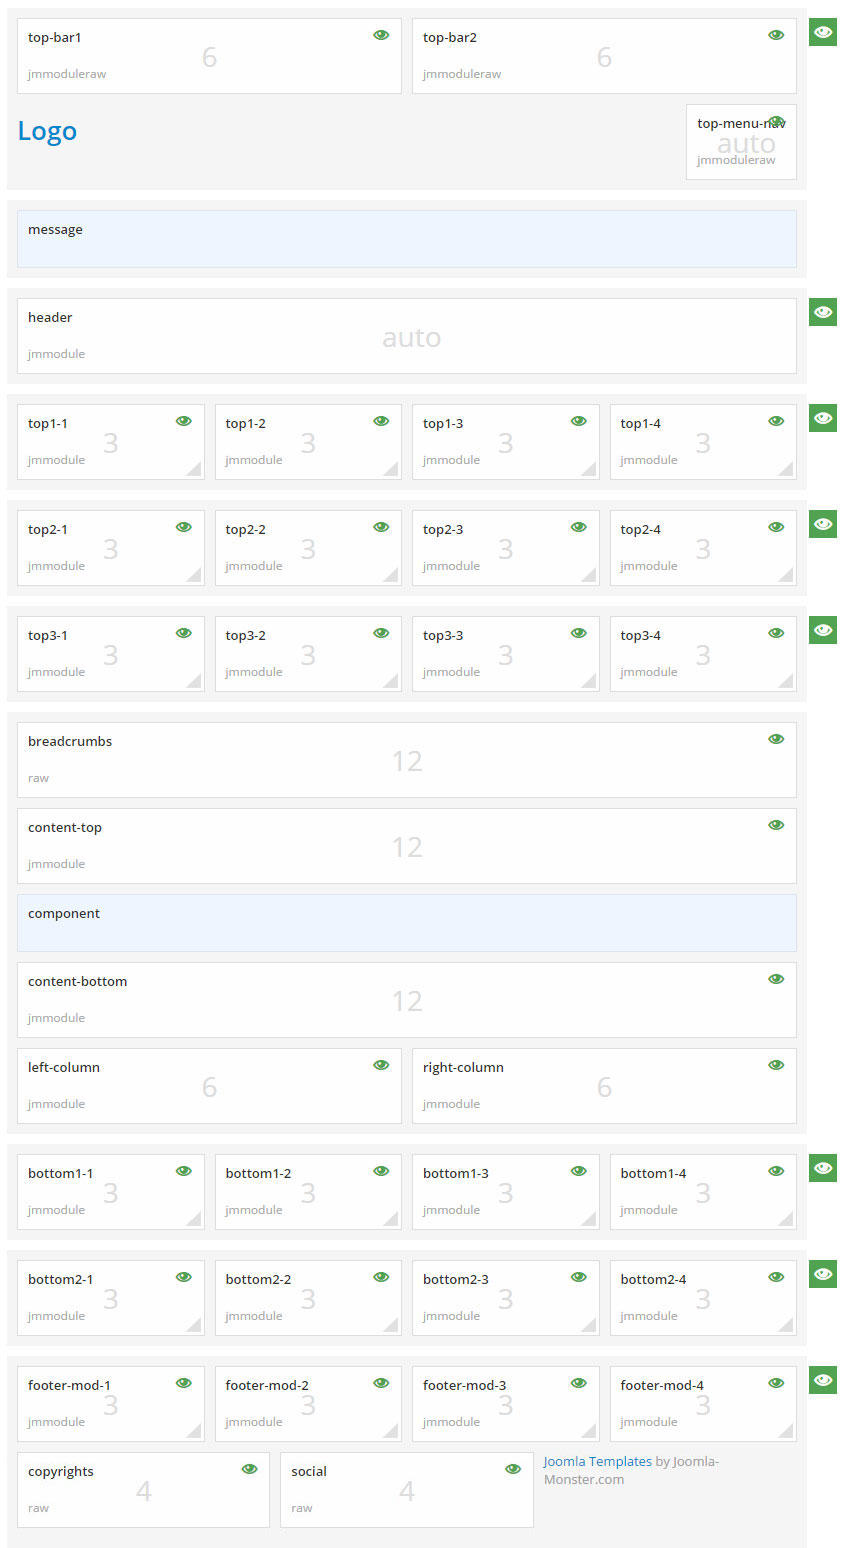This screenshot has width=844, height=1548.
Task: Open the Joomla Templates link
Action: coord(597,1461)
